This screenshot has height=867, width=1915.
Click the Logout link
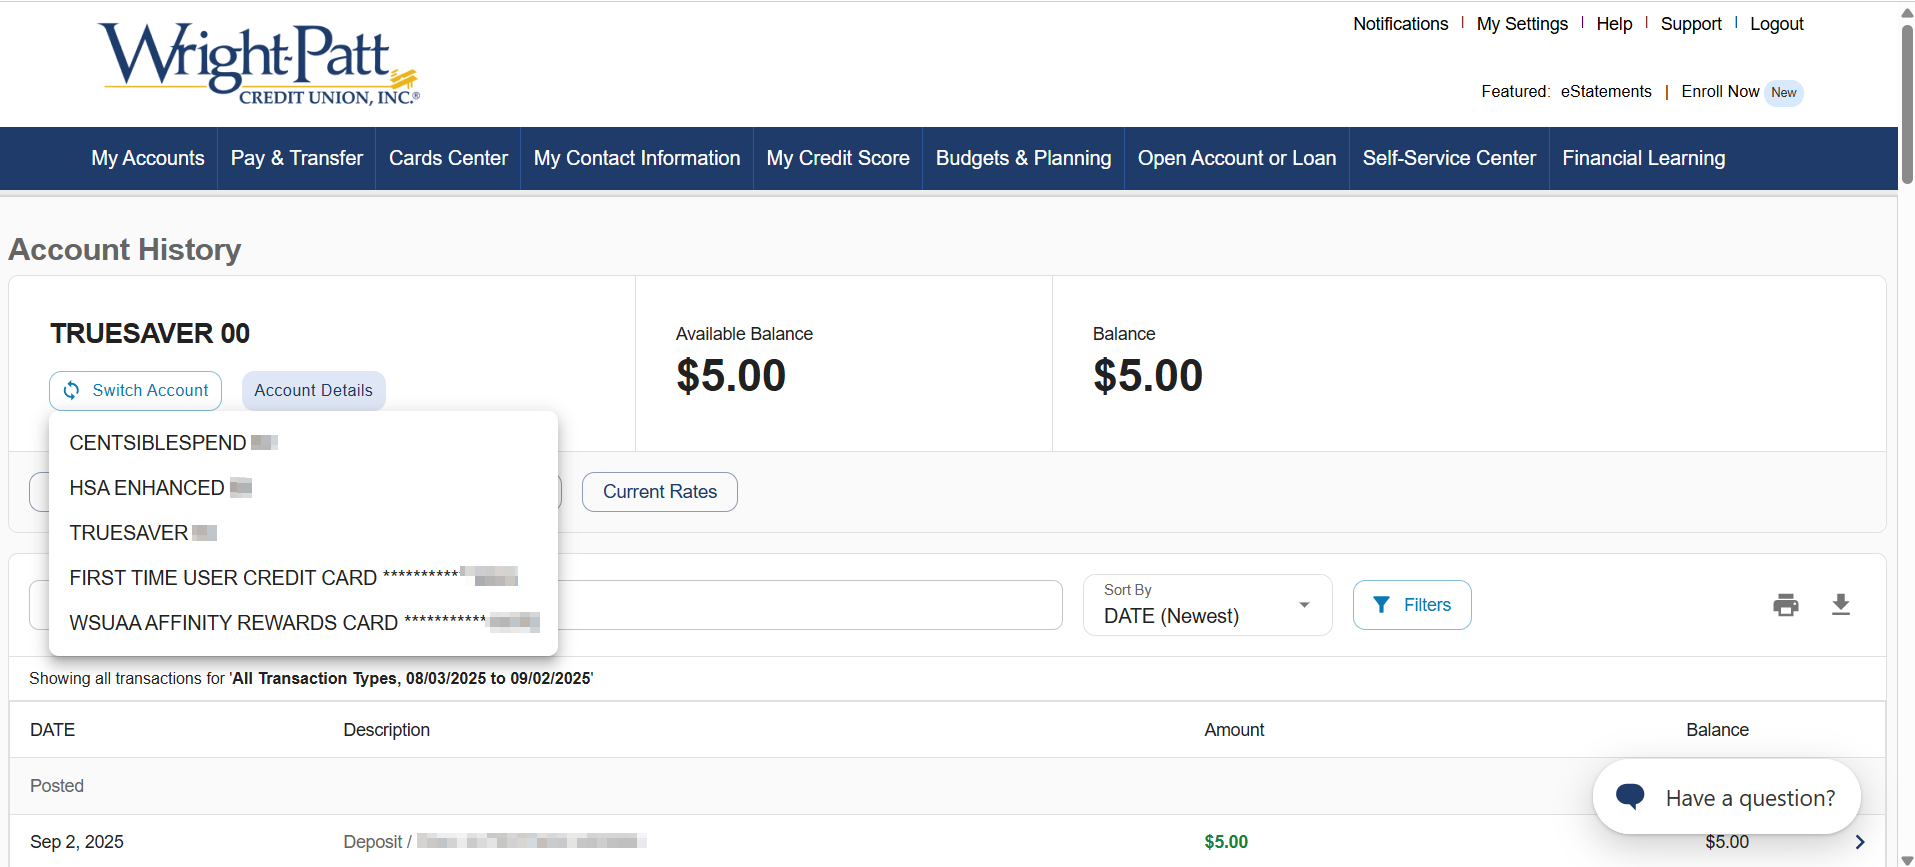(1776, 24)
